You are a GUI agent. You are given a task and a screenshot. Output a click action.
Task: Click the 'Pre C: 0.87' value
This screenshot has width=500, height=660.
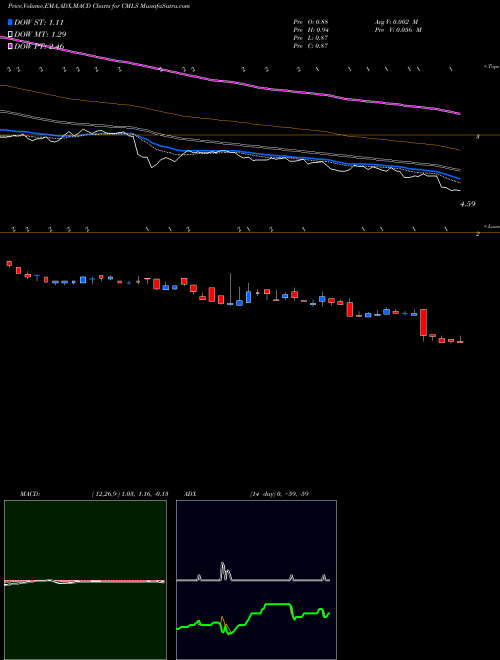click(311, 46)
